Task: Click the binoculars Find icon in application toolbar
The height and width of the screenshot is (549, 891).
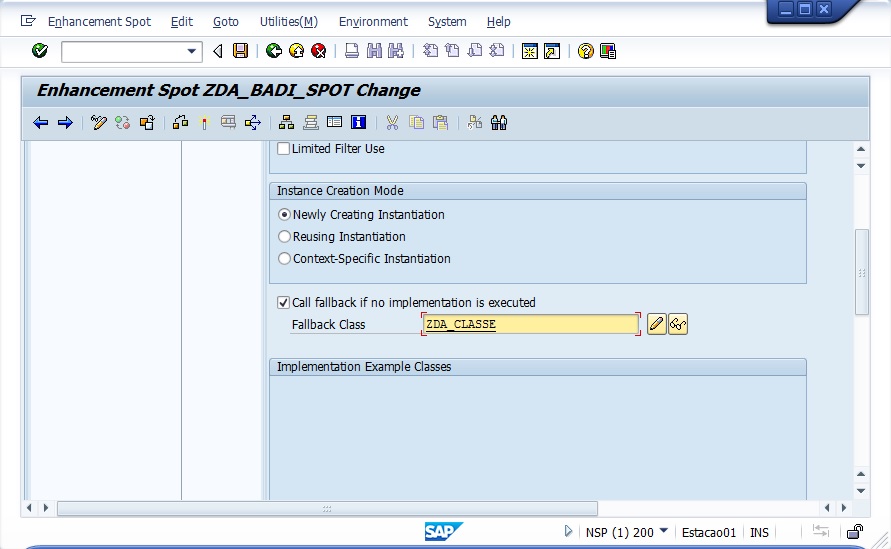Action: (499, 123)
